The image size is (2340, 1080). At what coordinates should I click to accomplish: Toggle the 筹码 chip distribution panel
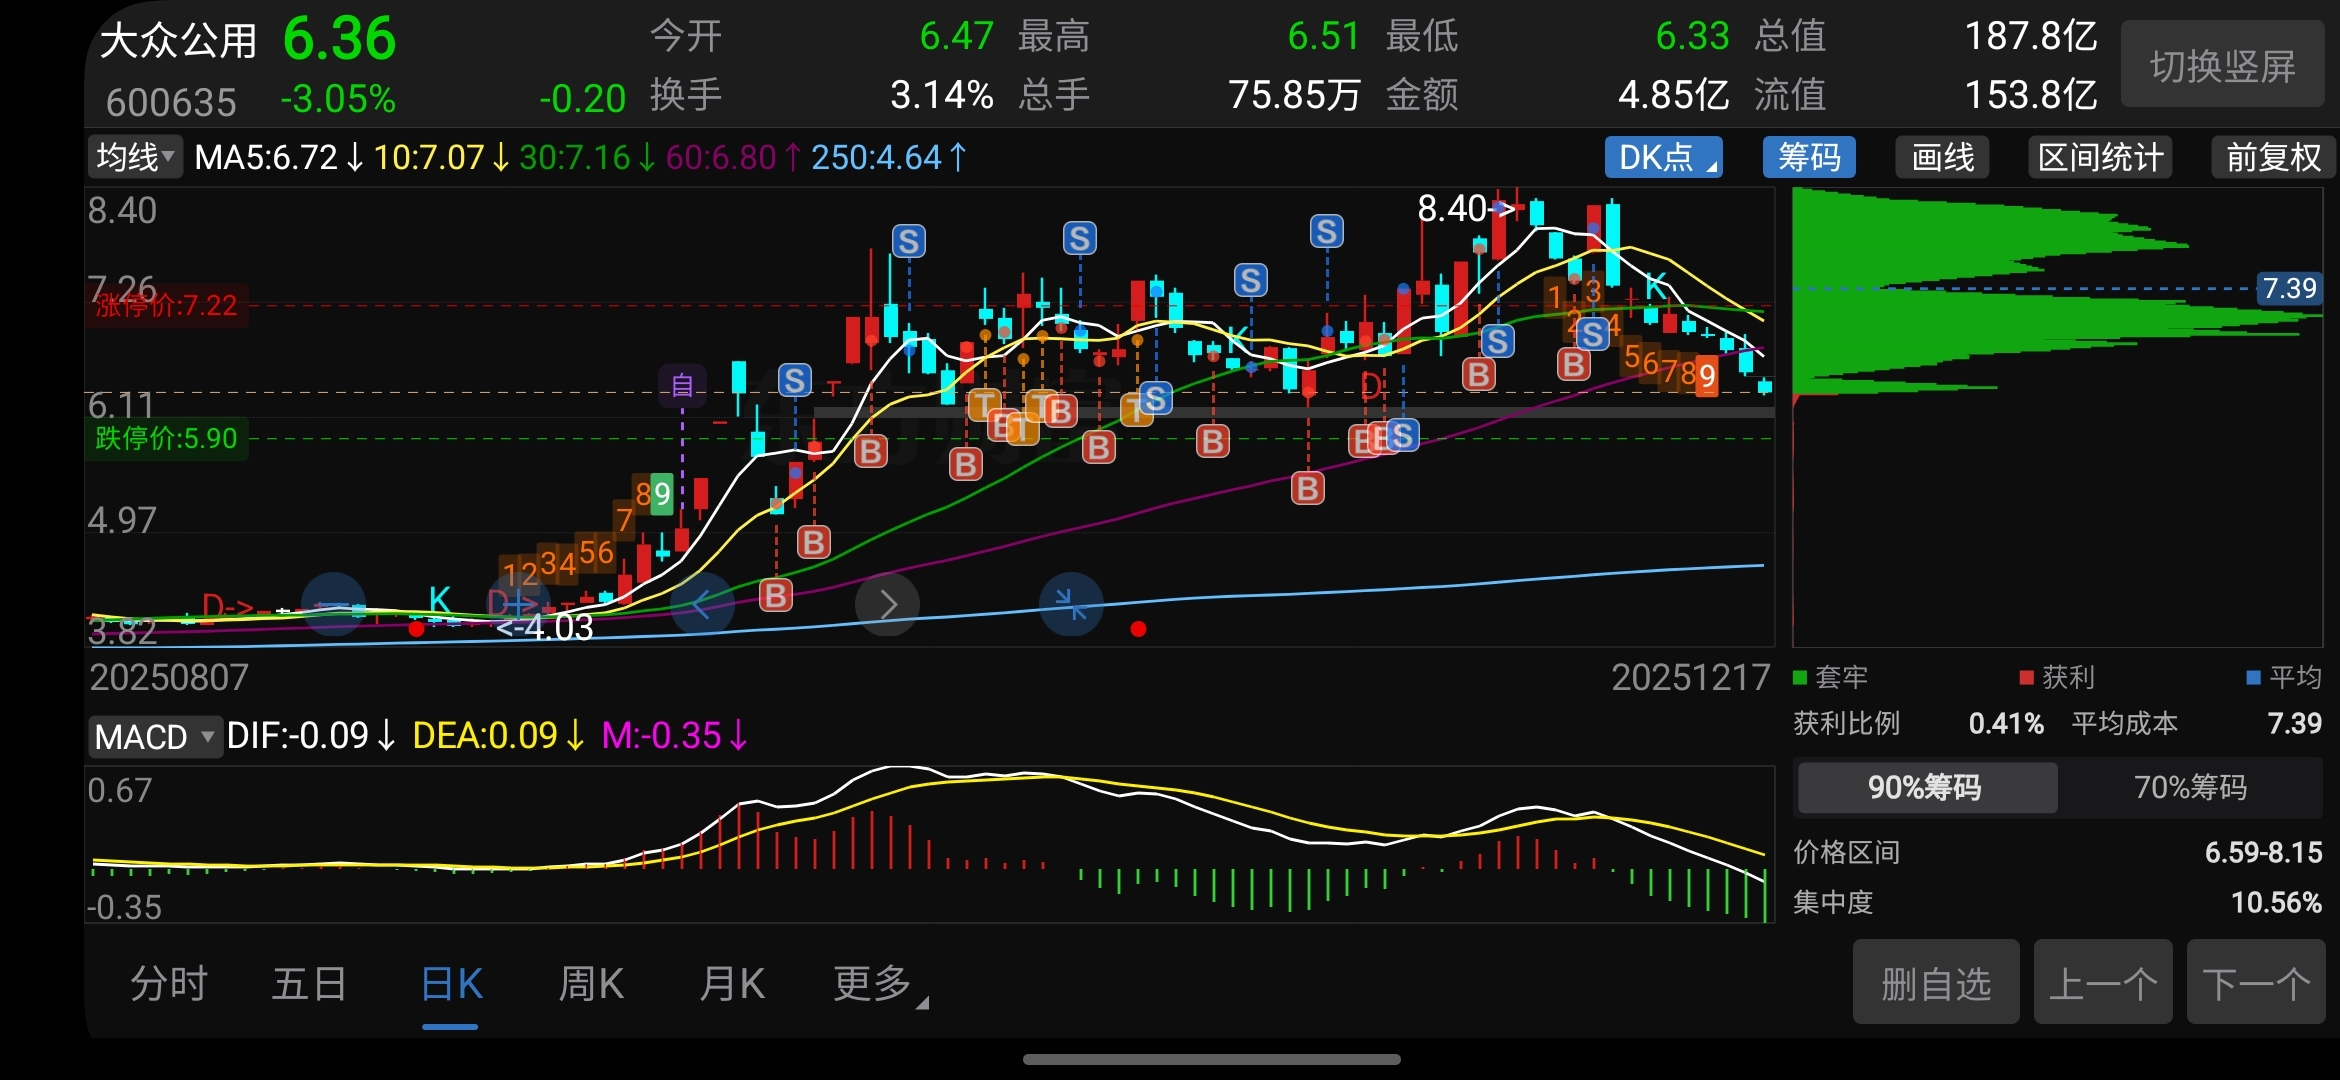click(x=1809, y=157)
